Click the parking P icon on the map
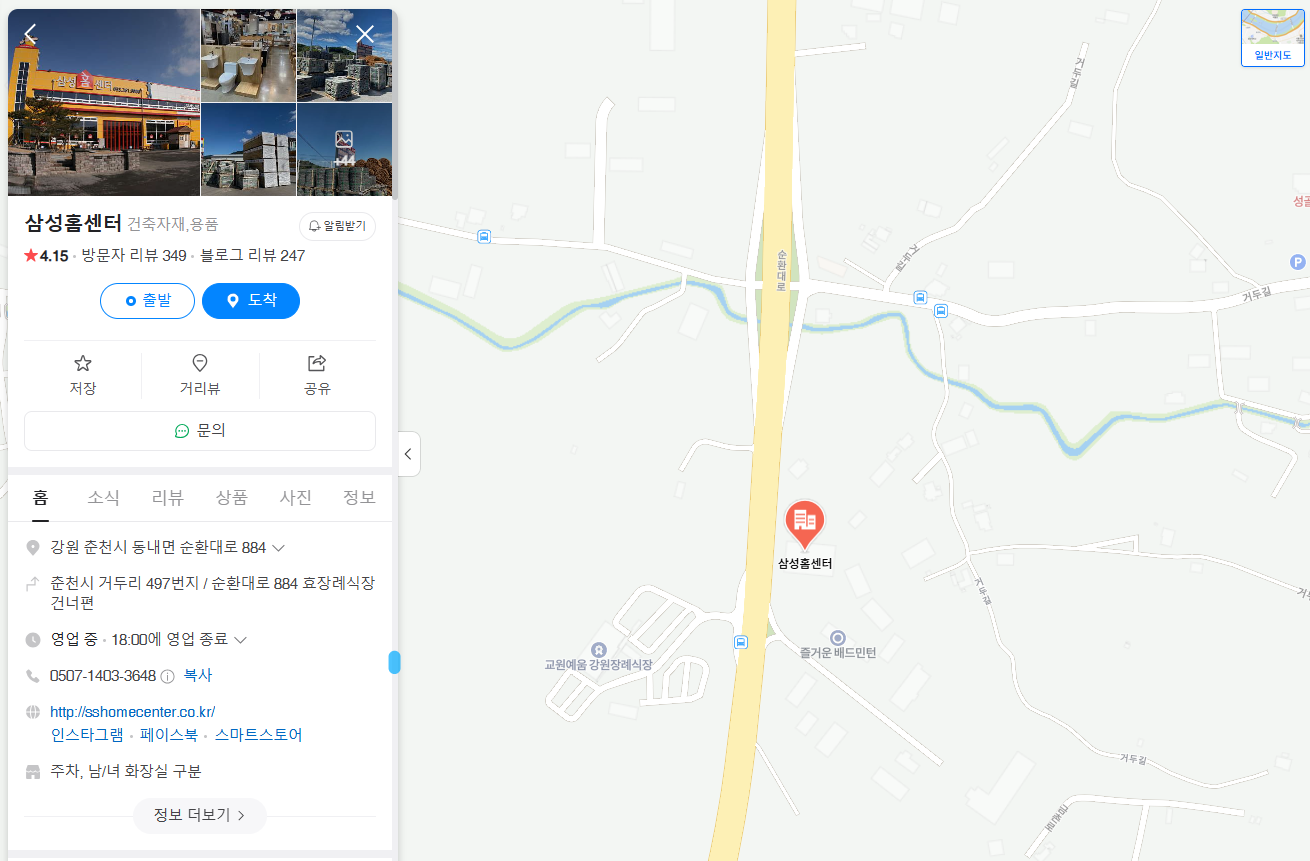Screen dimensions: 1310x861 click(1298, 262)
